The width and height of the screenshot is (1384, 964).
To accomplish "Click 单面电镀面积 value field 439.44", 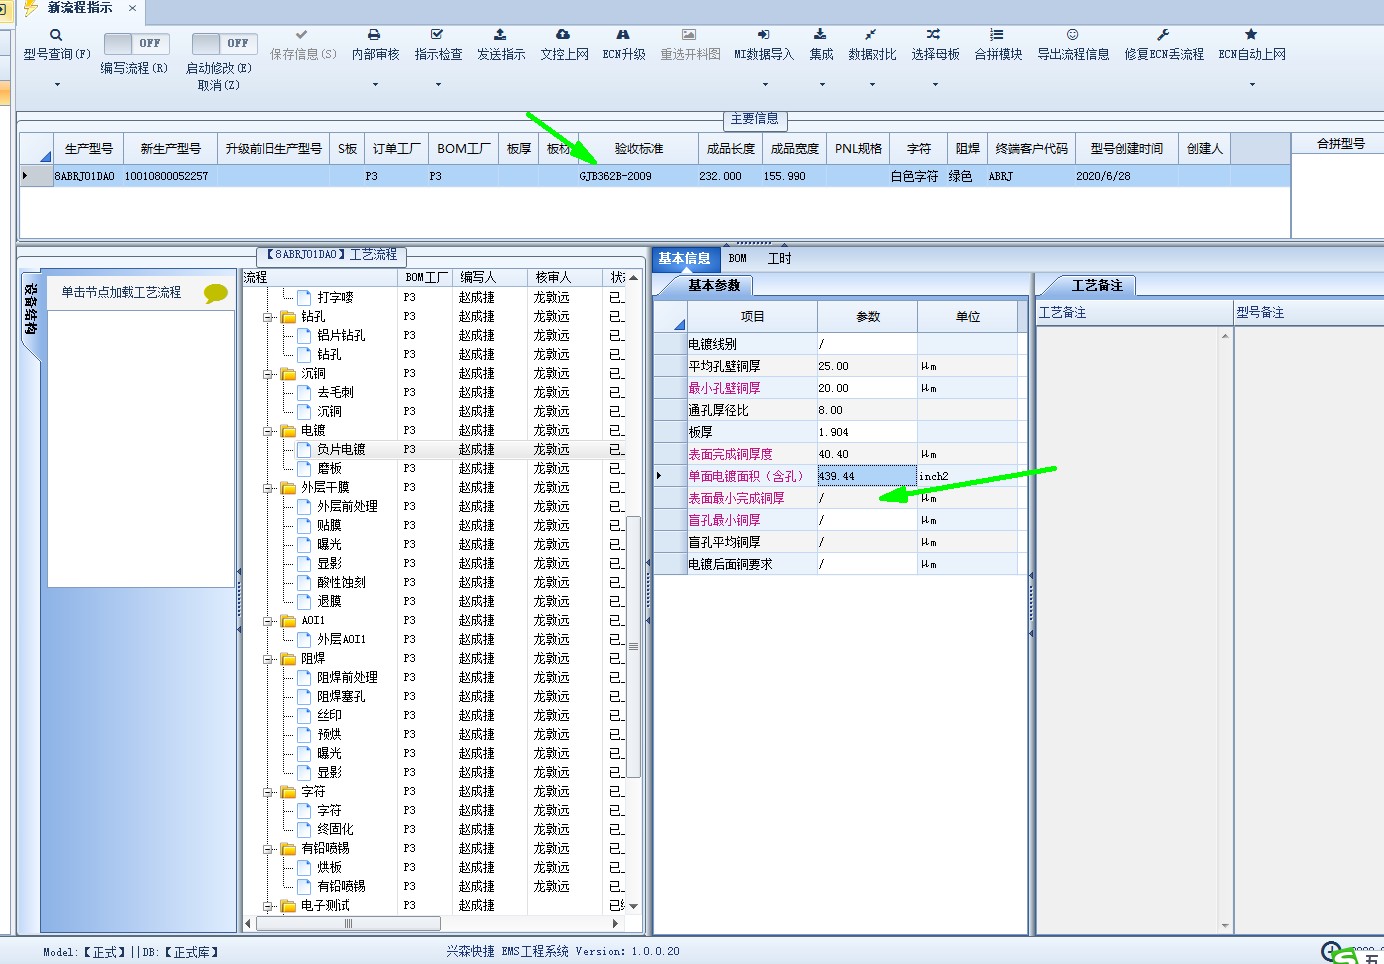I will pos(867,476).
